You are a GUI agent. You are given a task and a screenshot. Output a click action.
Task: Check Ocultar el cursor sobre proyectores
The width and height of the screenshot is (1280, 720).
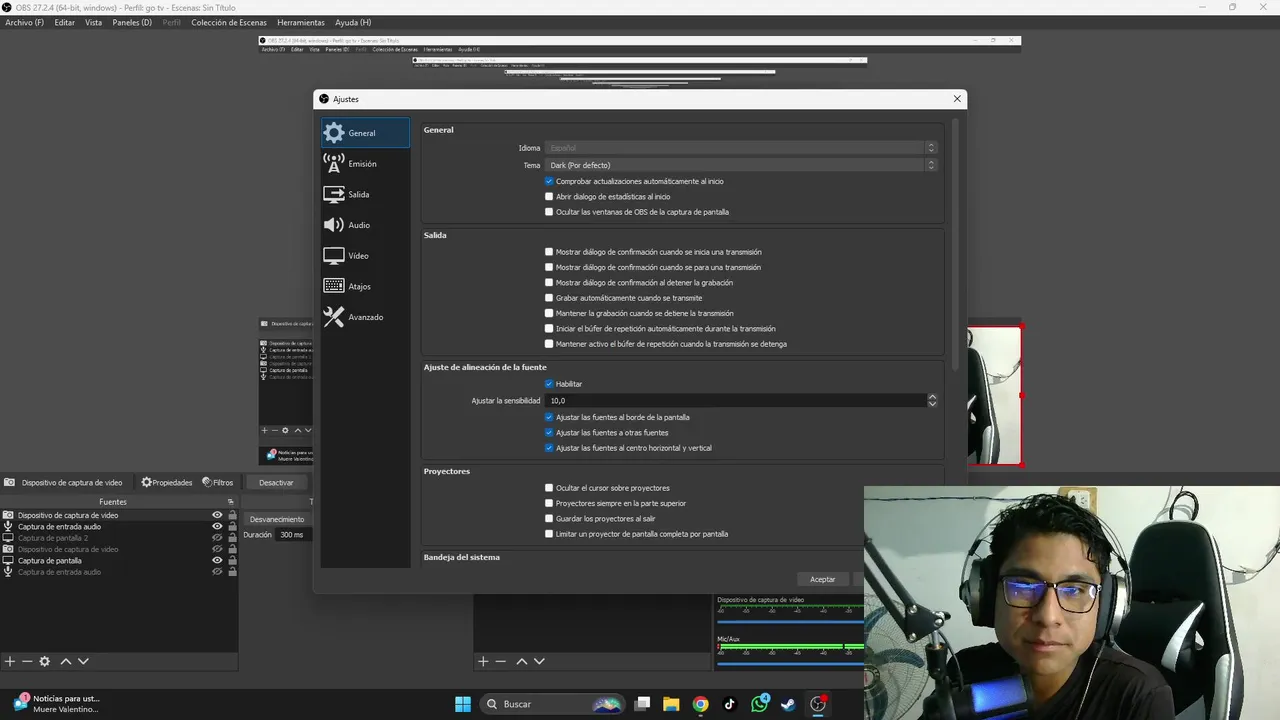tap(549, 488)
